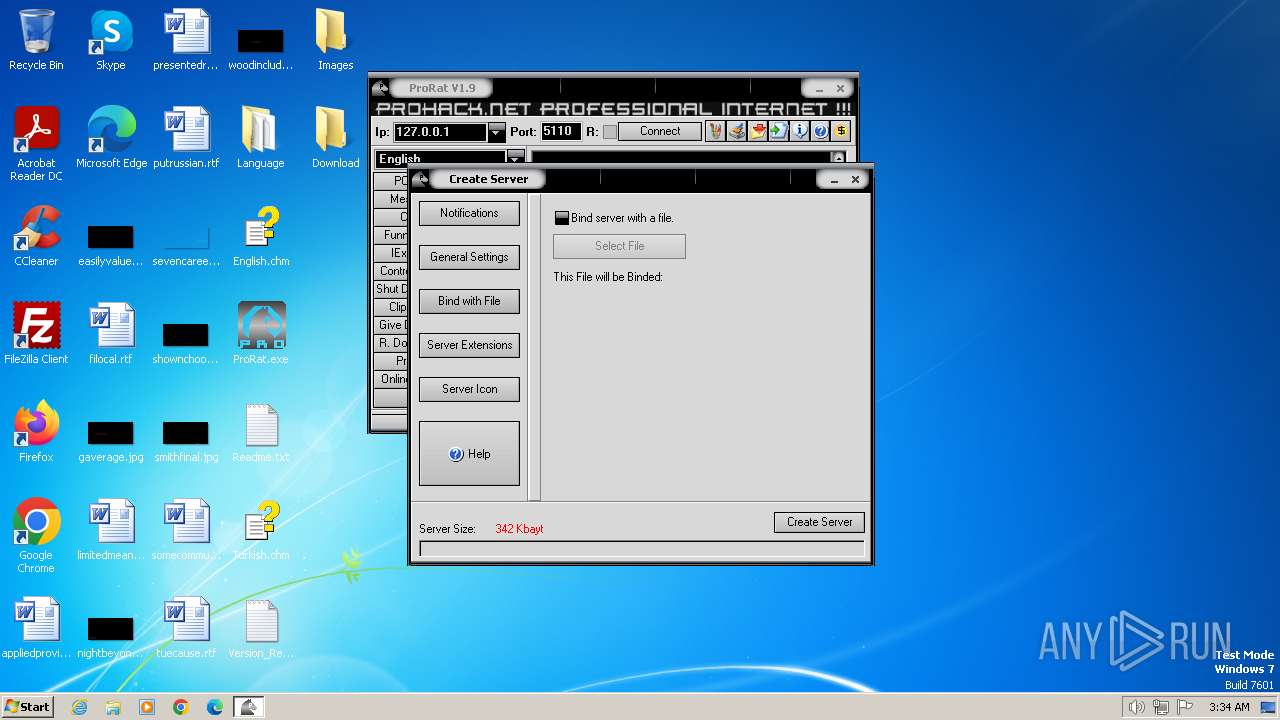This screenshot has width=1280, height=720.
Task: Select the Readme.txt desktop file
Action: coord(261,432)
